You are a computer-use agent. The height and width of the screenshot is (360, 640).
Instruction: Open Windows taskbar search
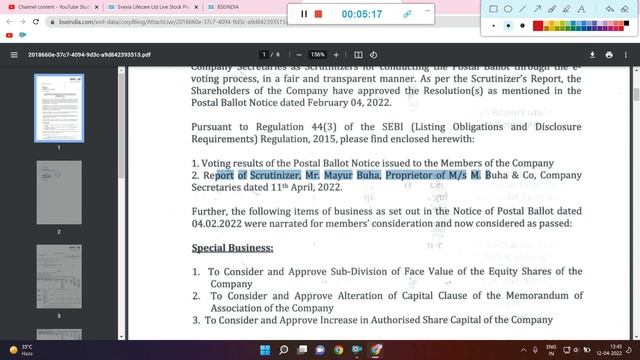coord(284,350)
